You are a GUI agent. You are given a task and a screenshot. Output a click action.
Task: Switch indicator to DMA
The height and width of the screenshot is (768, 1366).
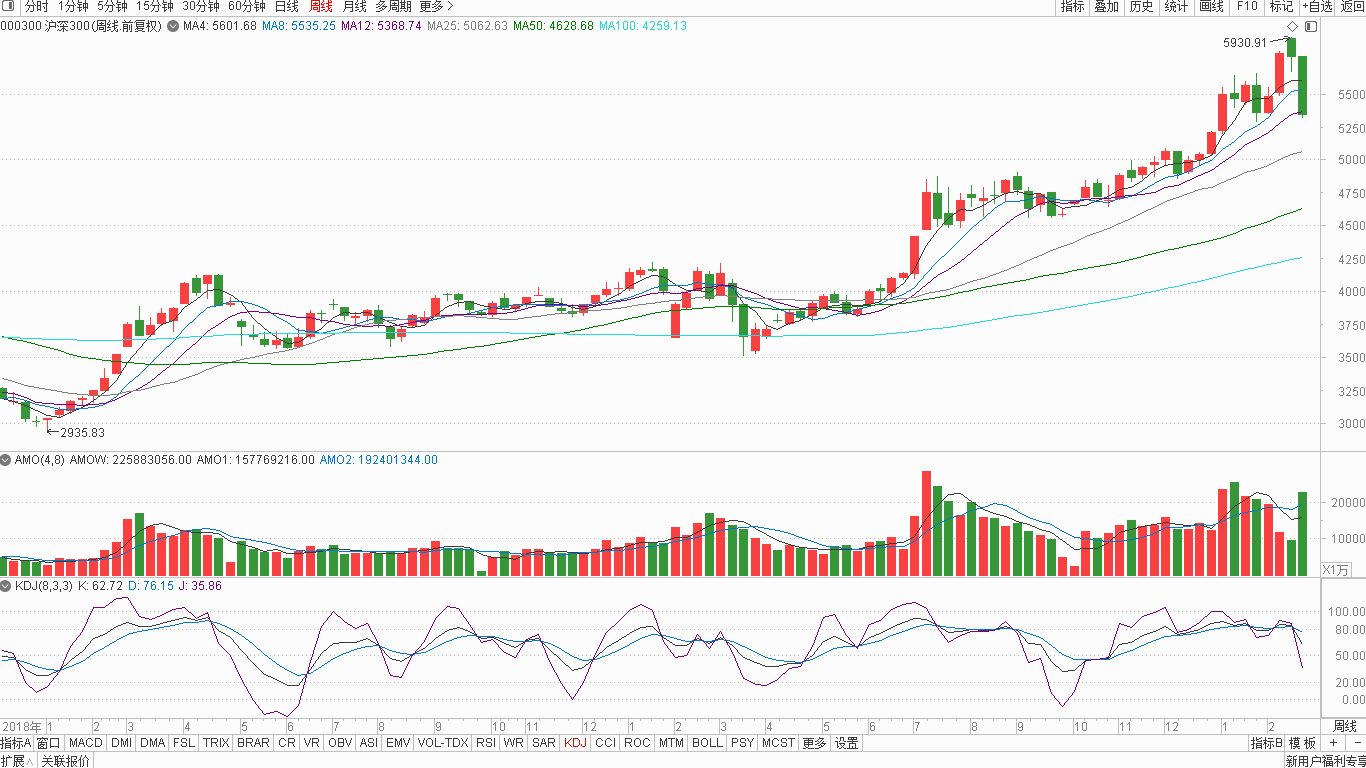152,743
